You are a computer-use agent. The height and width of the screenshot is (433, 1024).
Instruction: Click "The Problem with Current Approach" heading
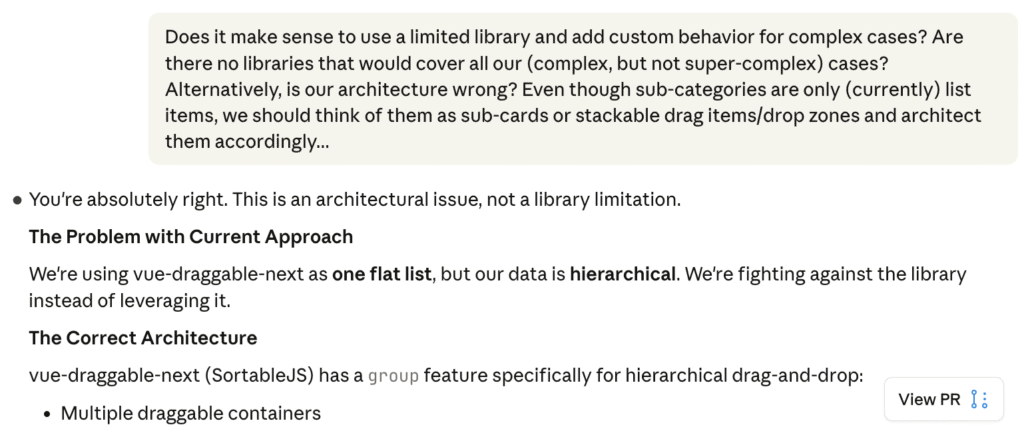click(x=191, y=237)
